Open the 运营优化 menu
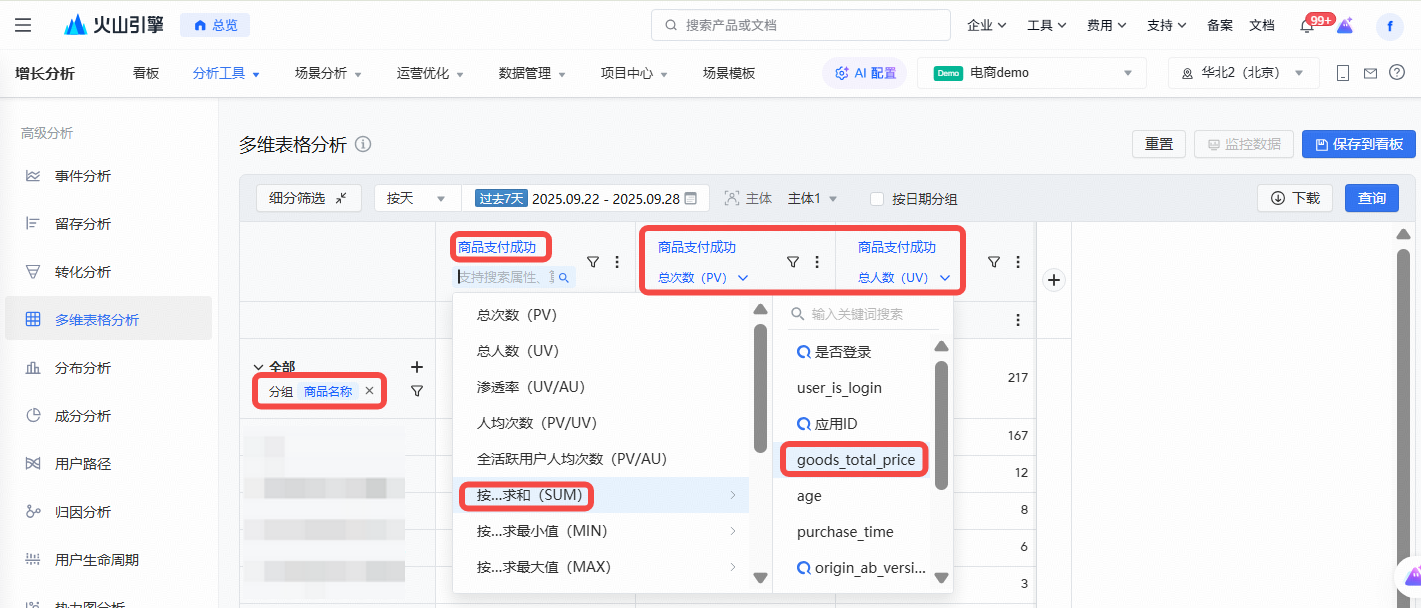The height and width of the screenshot is (608, 1421). point(430,73)
